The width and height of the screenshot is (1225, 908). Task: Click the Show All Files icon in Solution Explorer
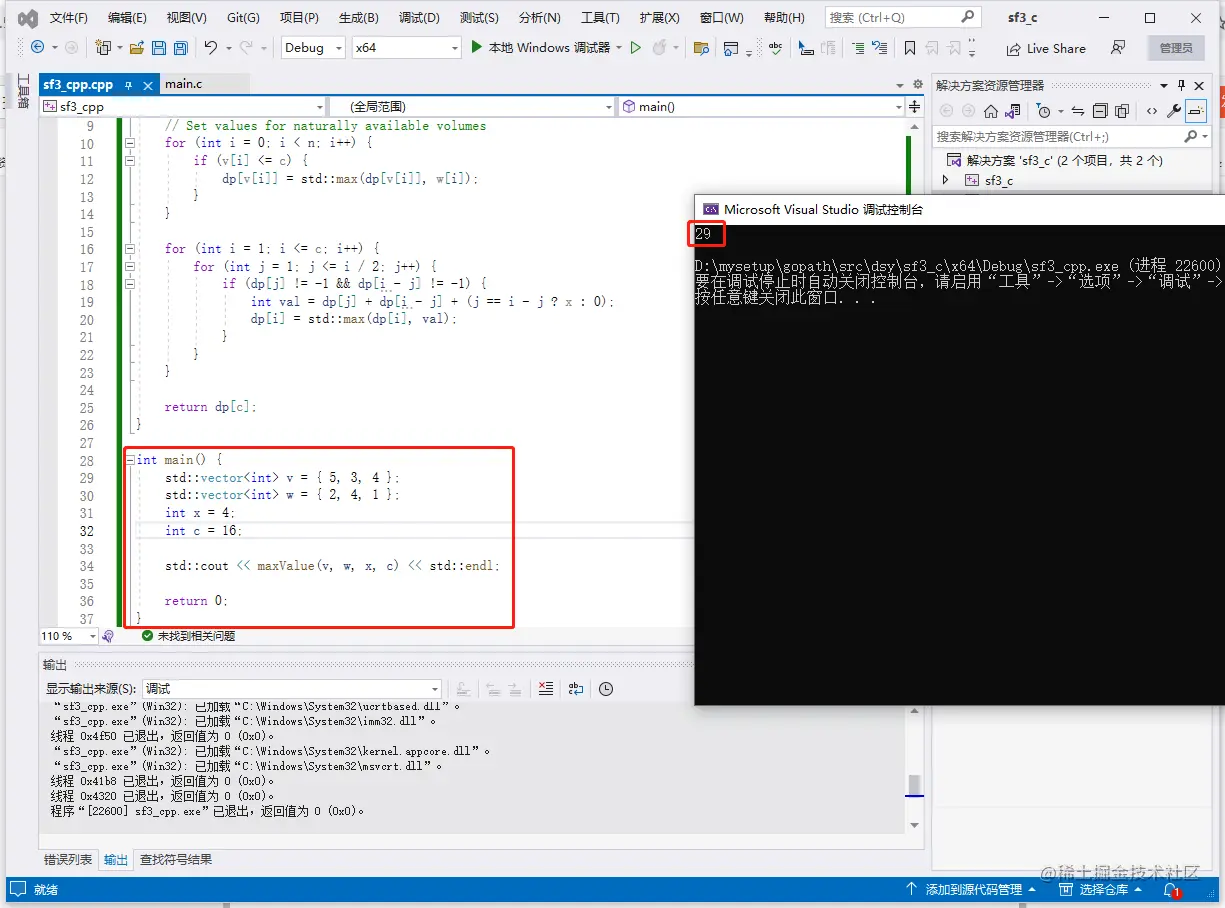1122,111
